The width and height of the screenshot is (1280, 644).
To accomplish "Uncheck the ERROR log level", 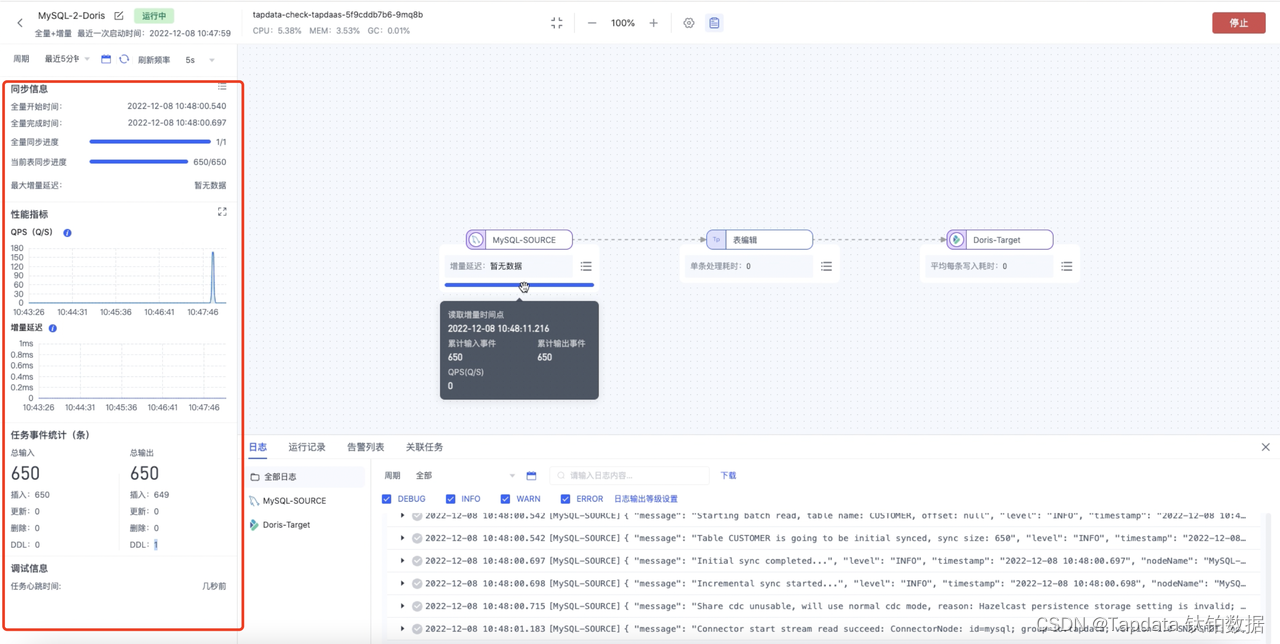I will click(x=565, y=499).
